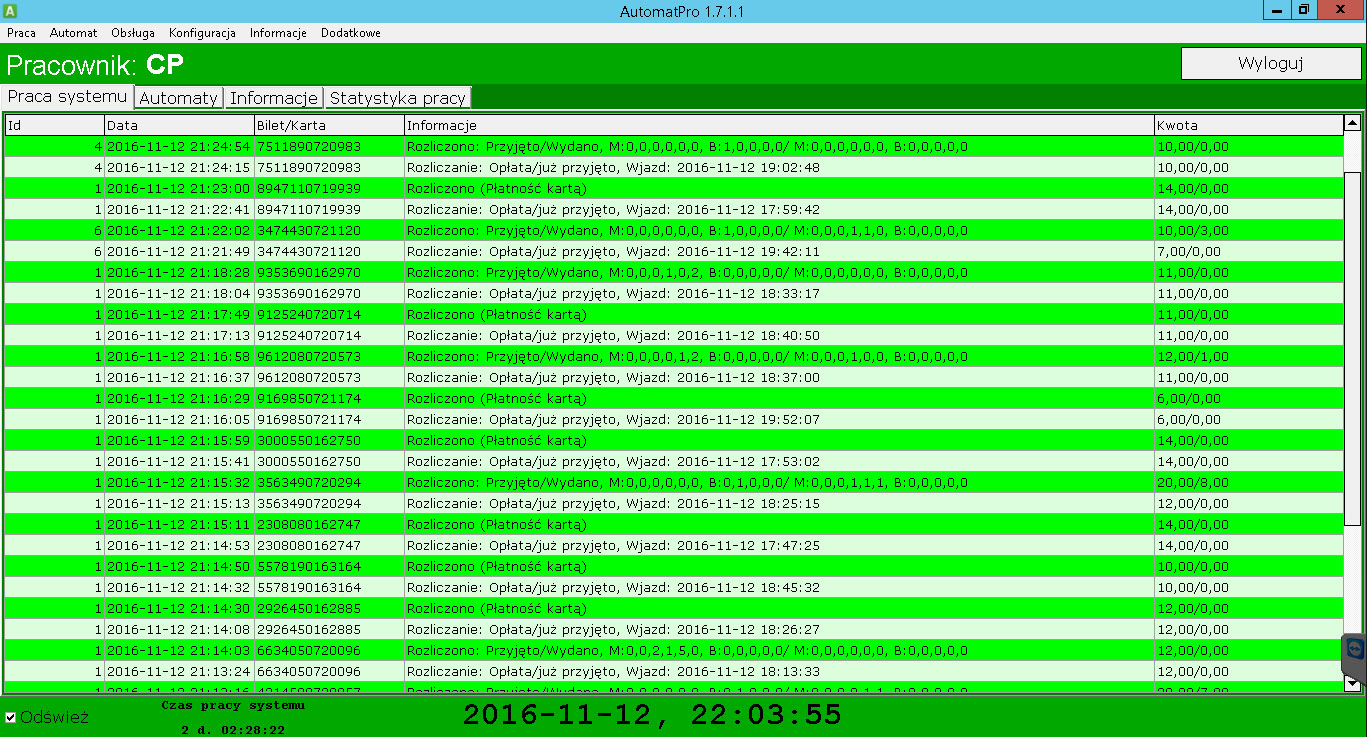
Task: Open the Obsługa menu
Action: [132, 32]
